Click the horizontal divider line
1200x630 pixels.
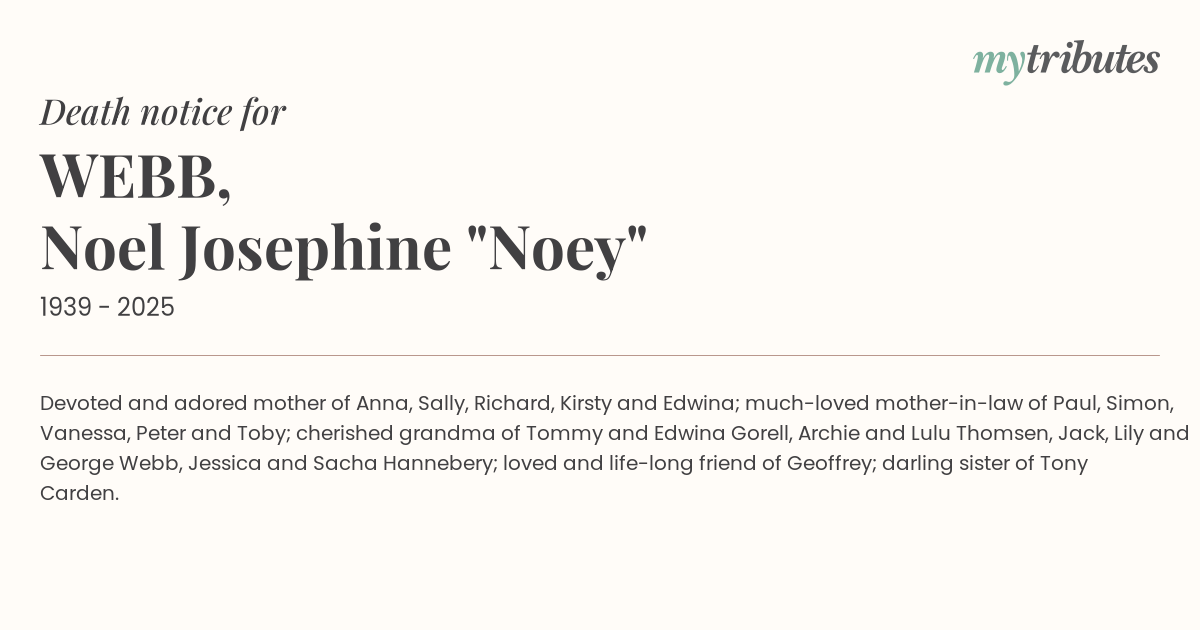[600, 355]
